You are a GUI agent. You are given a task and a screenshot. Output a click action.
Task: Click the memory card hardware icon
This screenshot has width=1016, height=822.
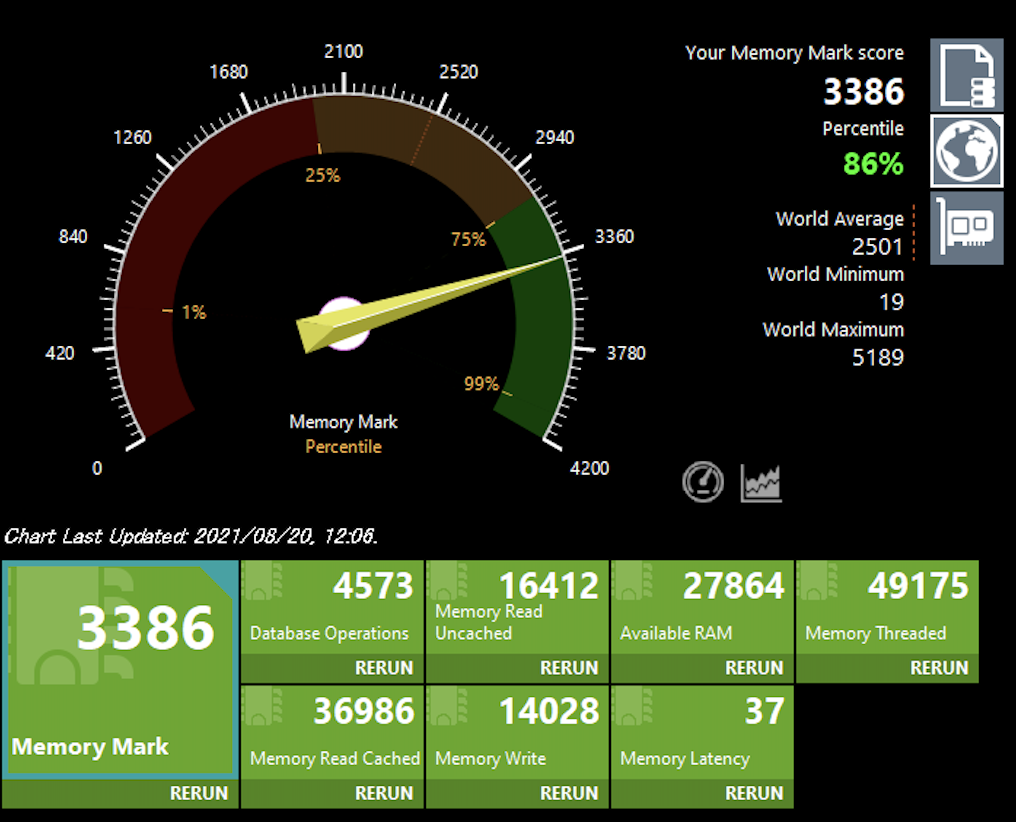pos(966,228)
